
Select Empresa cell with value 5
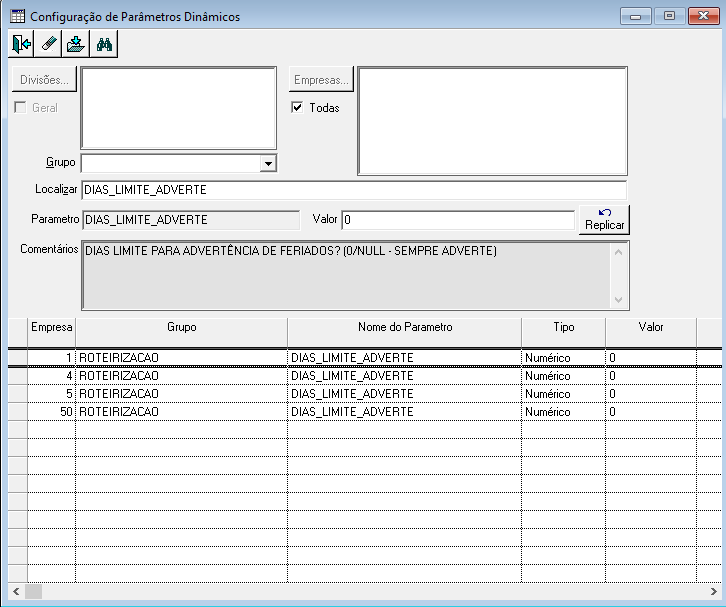[x=51, y=394]
